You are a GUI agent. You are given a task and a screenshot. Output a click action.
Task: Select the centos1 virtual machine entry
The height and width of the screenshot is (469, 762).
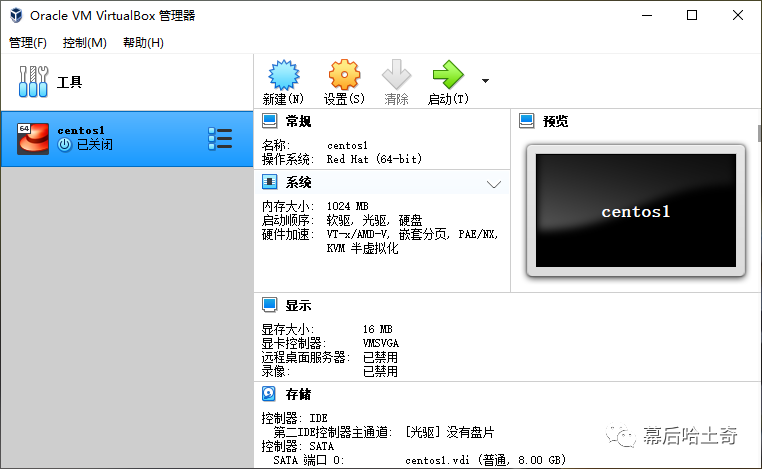(x=110, y=138)
